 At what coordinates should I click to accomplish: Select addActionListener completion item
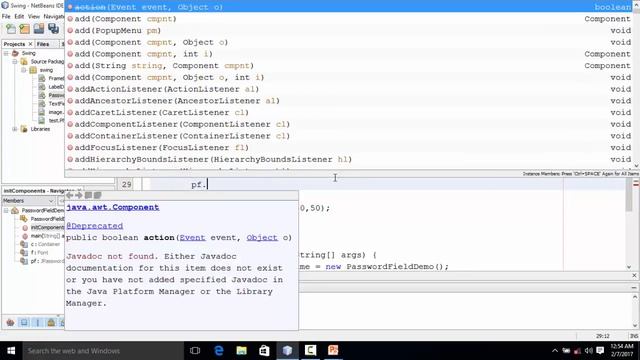(349, 89)
